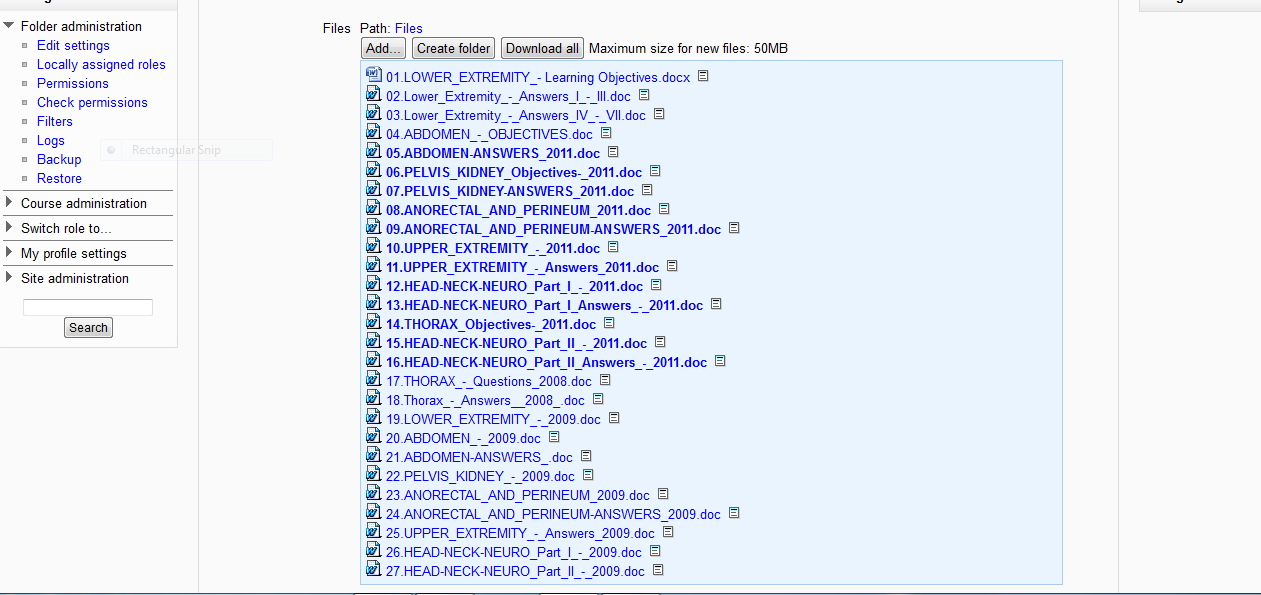The image size is (1261, 595).
Task: Click options icon for 23.ANORECTAL_AND_PERINEUM_2009.doc
Action: tap(663, 494)
